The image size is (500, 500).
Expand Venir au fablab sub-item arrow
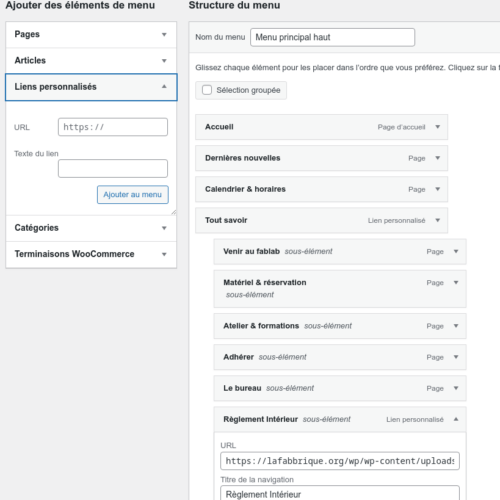tap(456, 251)
